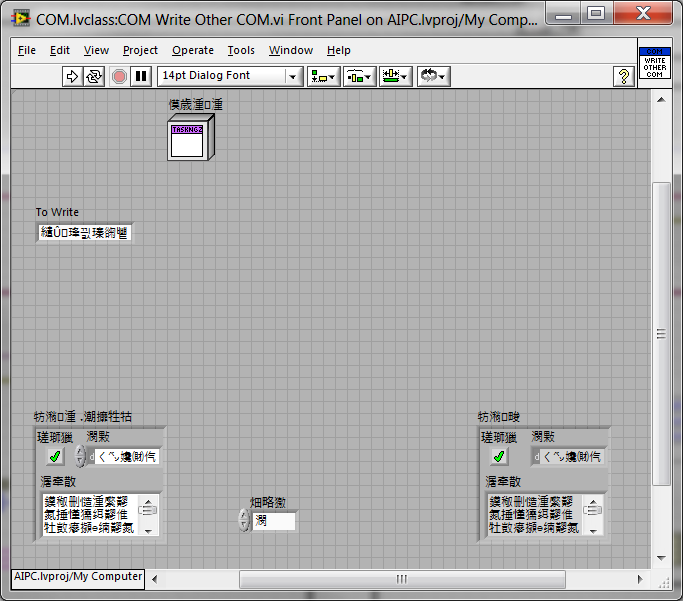The image size is (683, 601).
Task: Open the Distribute Objects tool
Action: (x=359, y=77)
